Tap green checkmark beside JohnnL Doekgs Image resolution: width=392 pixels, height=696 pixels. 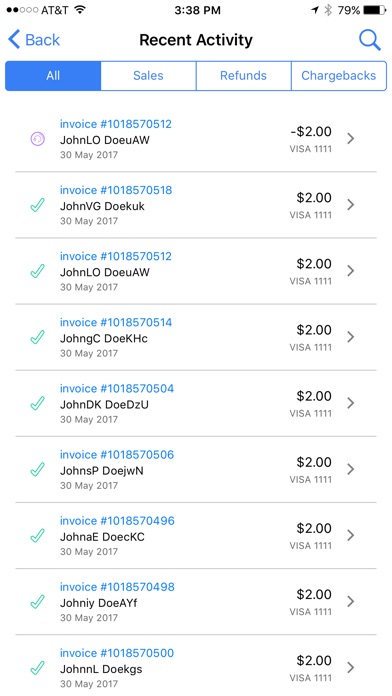(x=37, y=668)
